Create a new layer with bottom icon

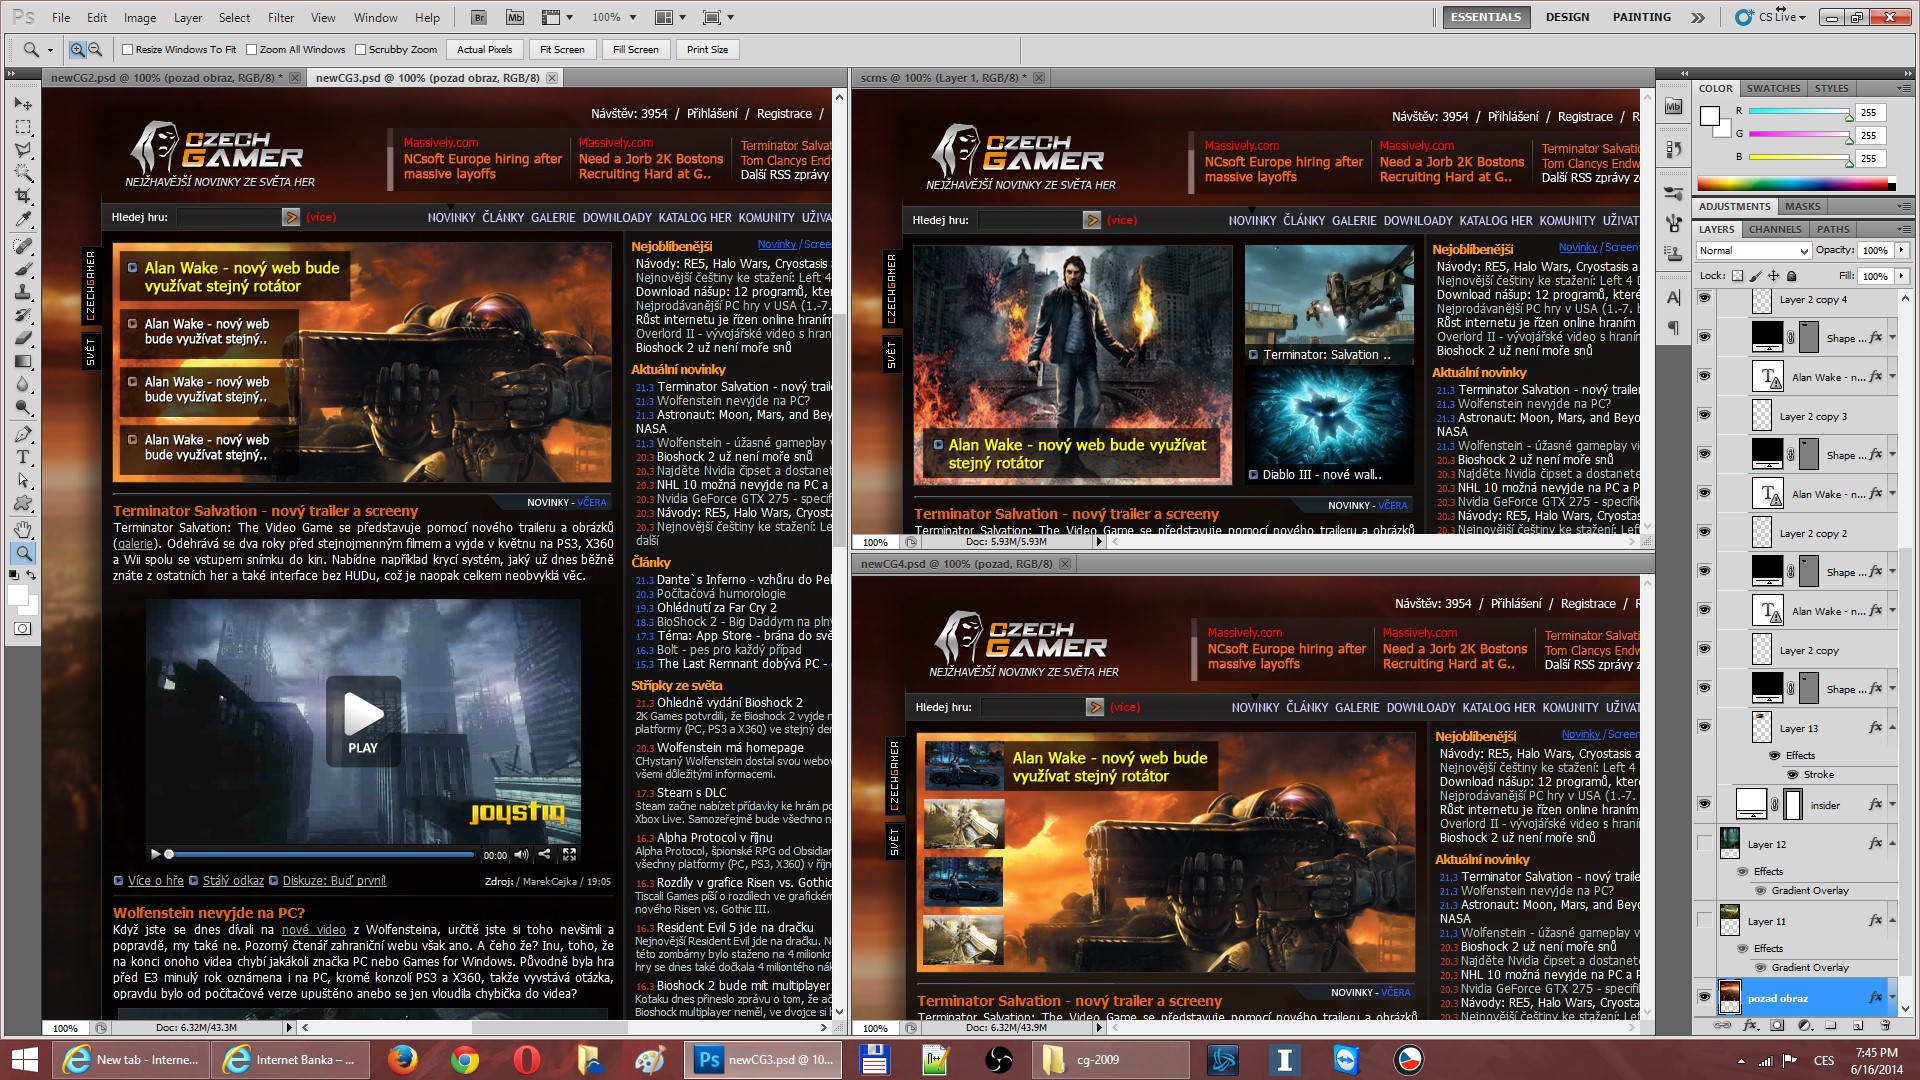point(1858,1025)
